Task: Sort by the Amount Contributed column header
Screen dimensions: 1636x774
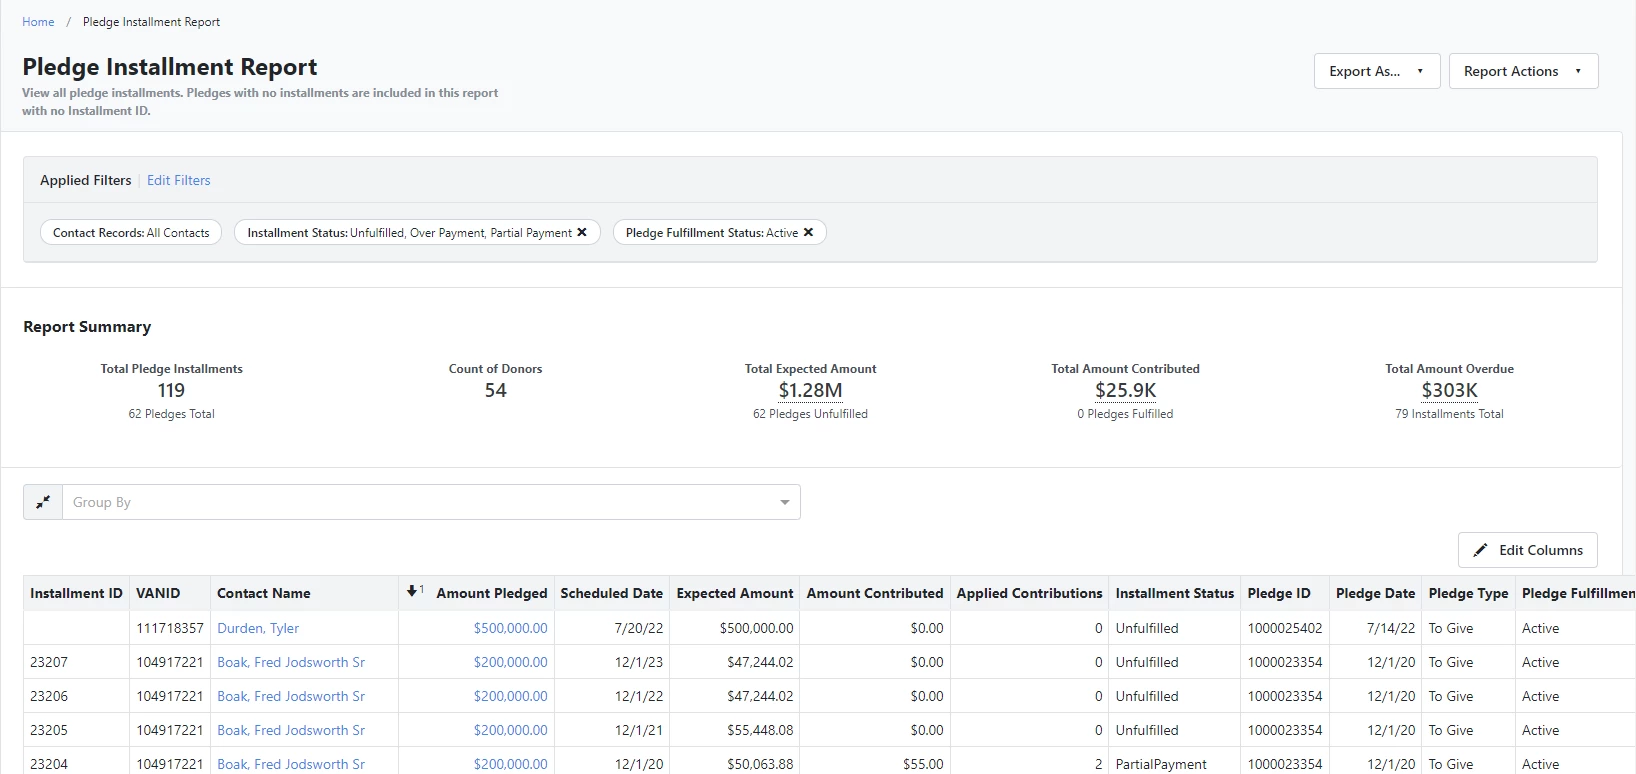Action: coord(875,593)
